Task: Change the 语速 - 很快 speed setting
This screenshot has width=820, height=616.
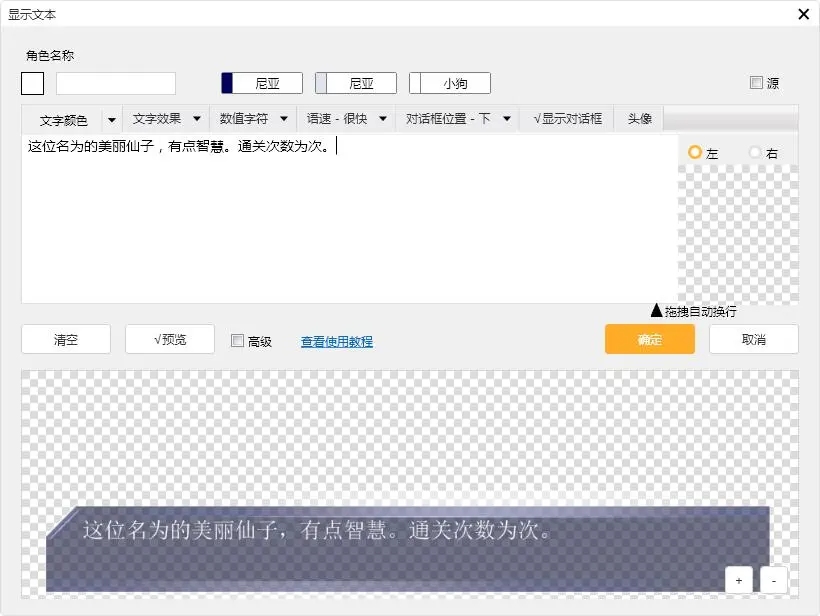Action: coord(346,118)
